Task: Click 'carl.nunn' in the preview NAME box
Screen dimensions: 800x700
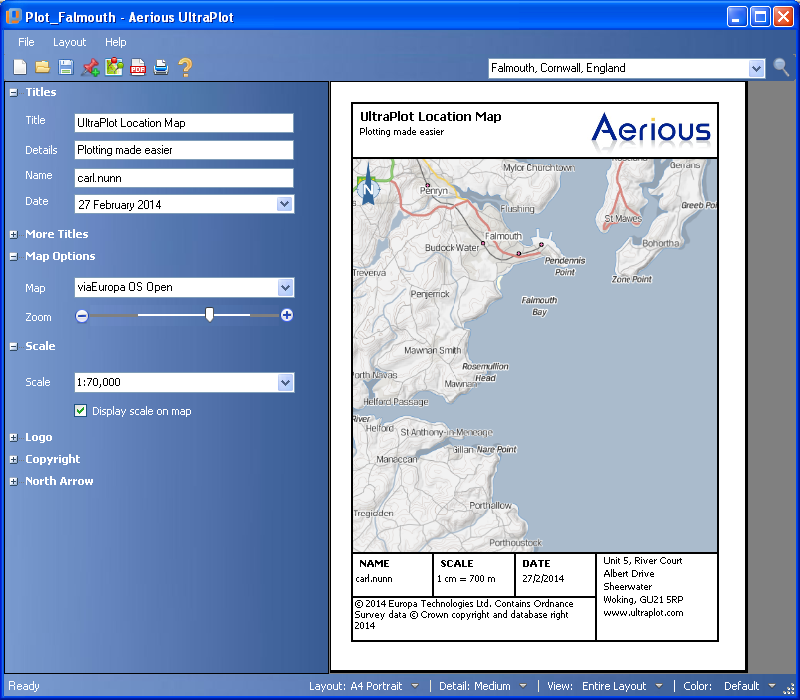Action: [x=374, y=579]
